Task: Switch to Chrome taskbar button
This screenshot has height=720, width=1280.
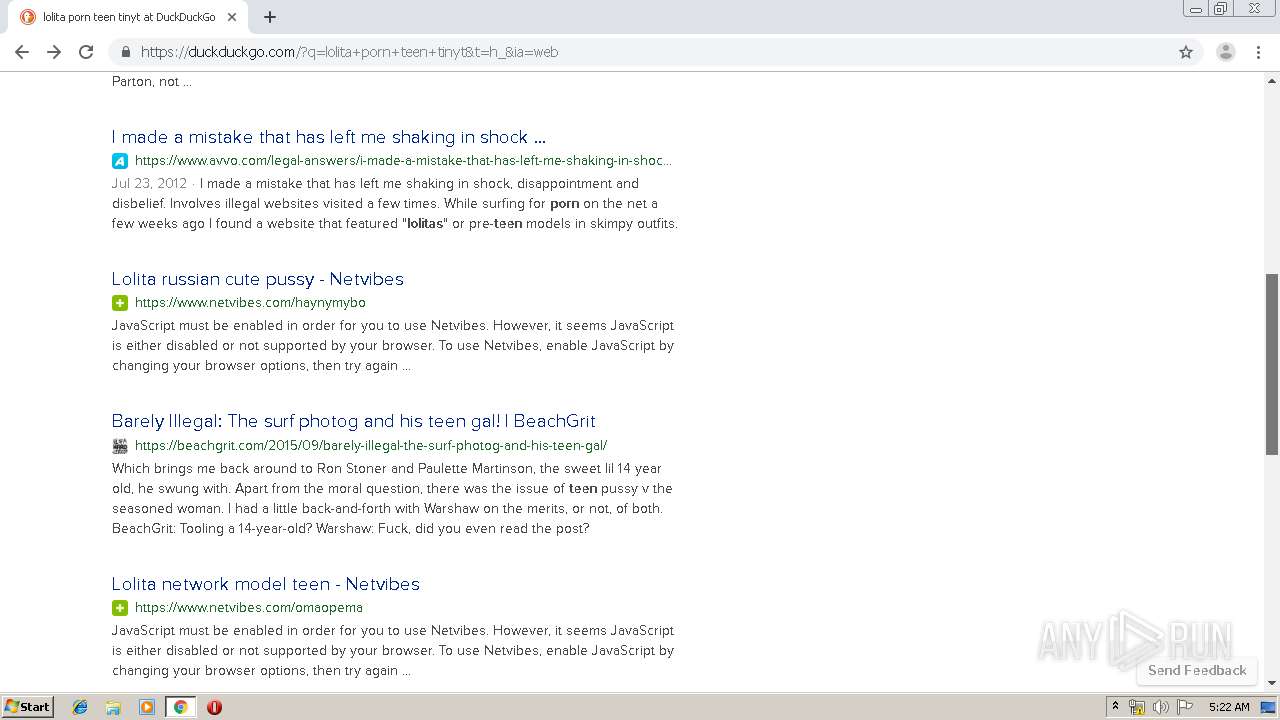Action: tap(180, 707)
